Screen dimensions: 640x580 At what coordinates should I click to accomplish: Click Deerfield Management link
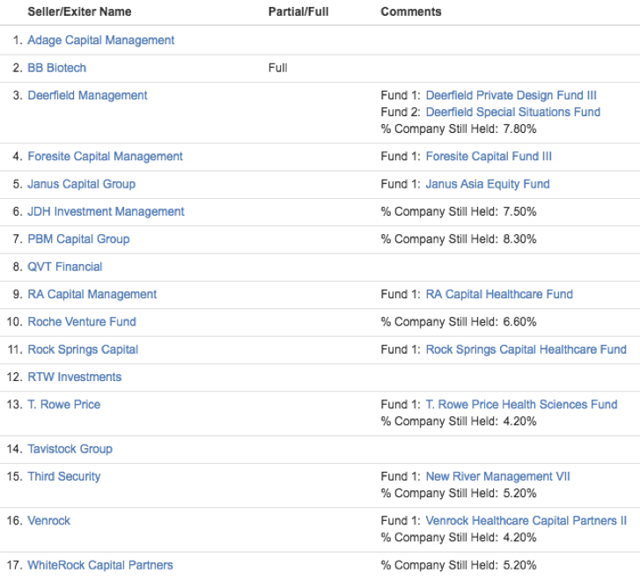(87, 96)
